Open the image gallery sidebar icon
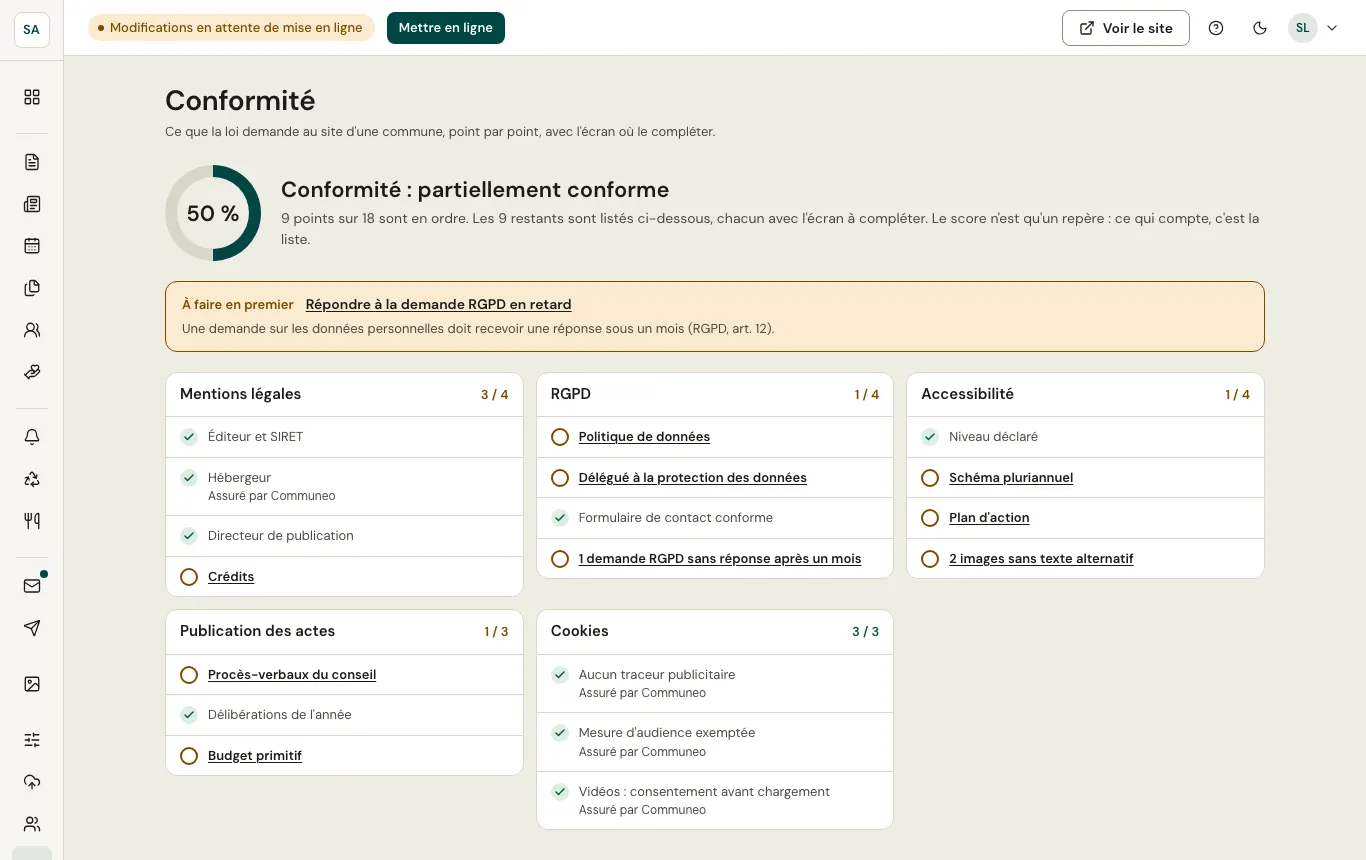Viewport: 1366px width, 860px height. (x=32, y=684)
